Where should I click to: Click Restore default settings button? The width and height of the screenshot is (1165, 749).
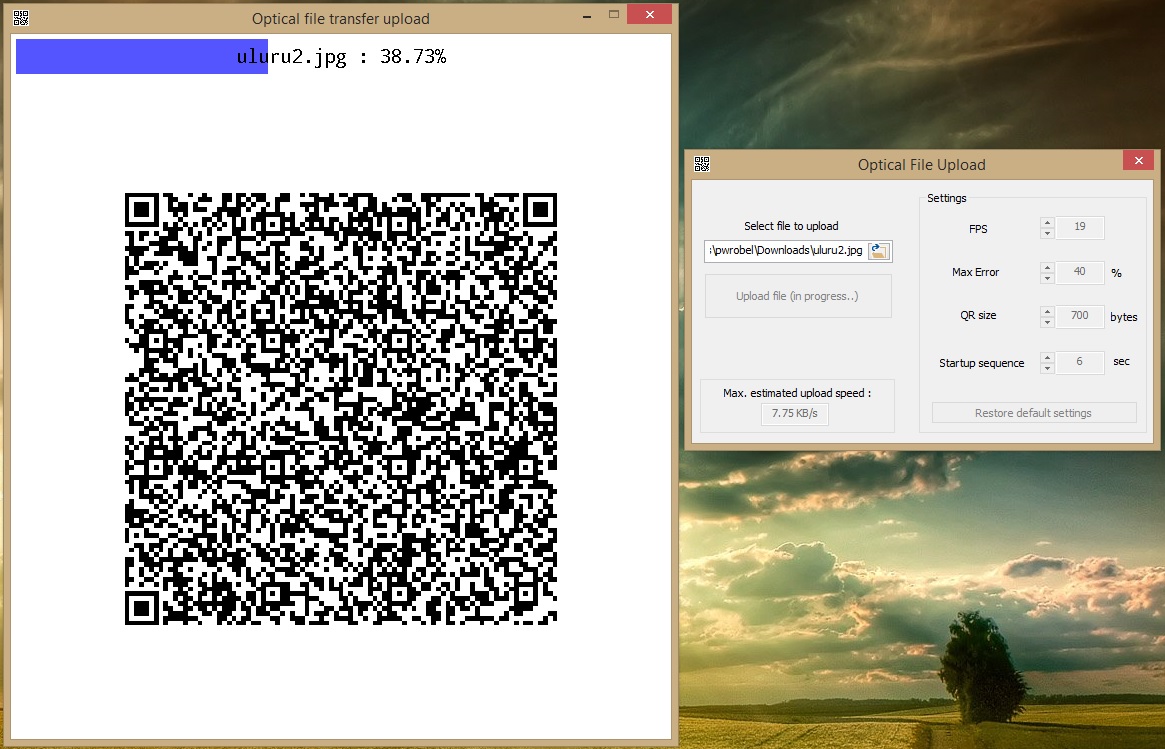[1033, 413]
